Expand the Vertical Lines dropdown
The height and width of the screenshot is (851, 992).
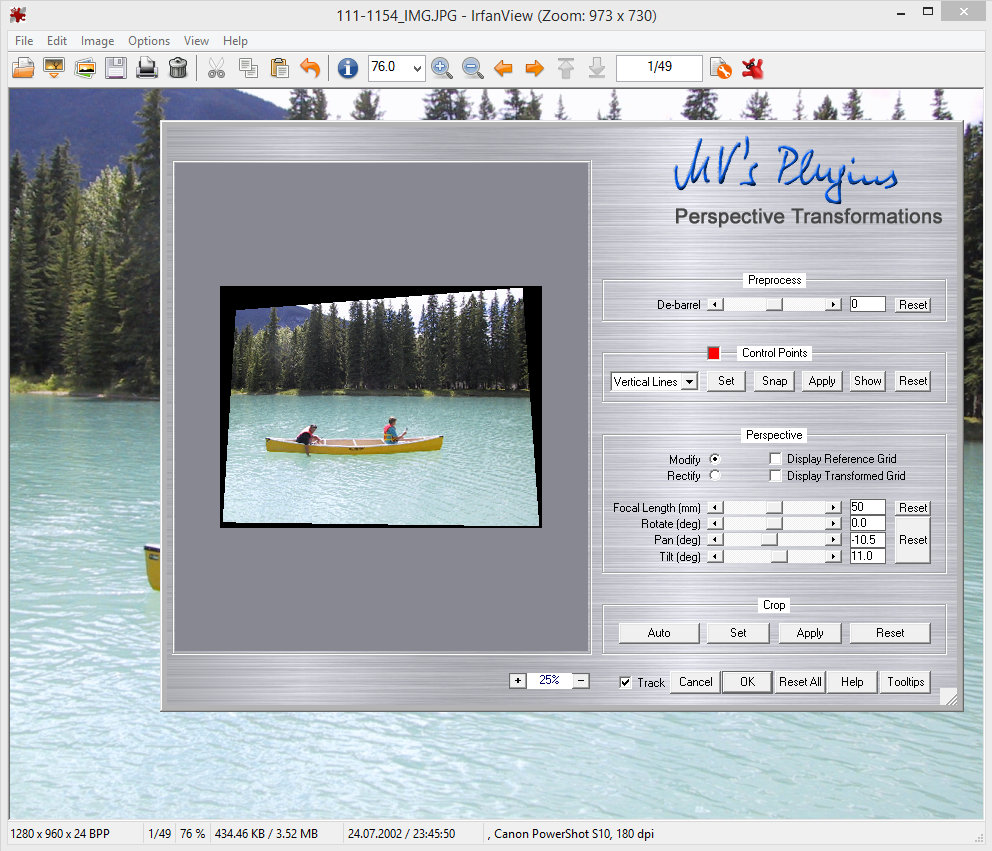tap(689, 382)
